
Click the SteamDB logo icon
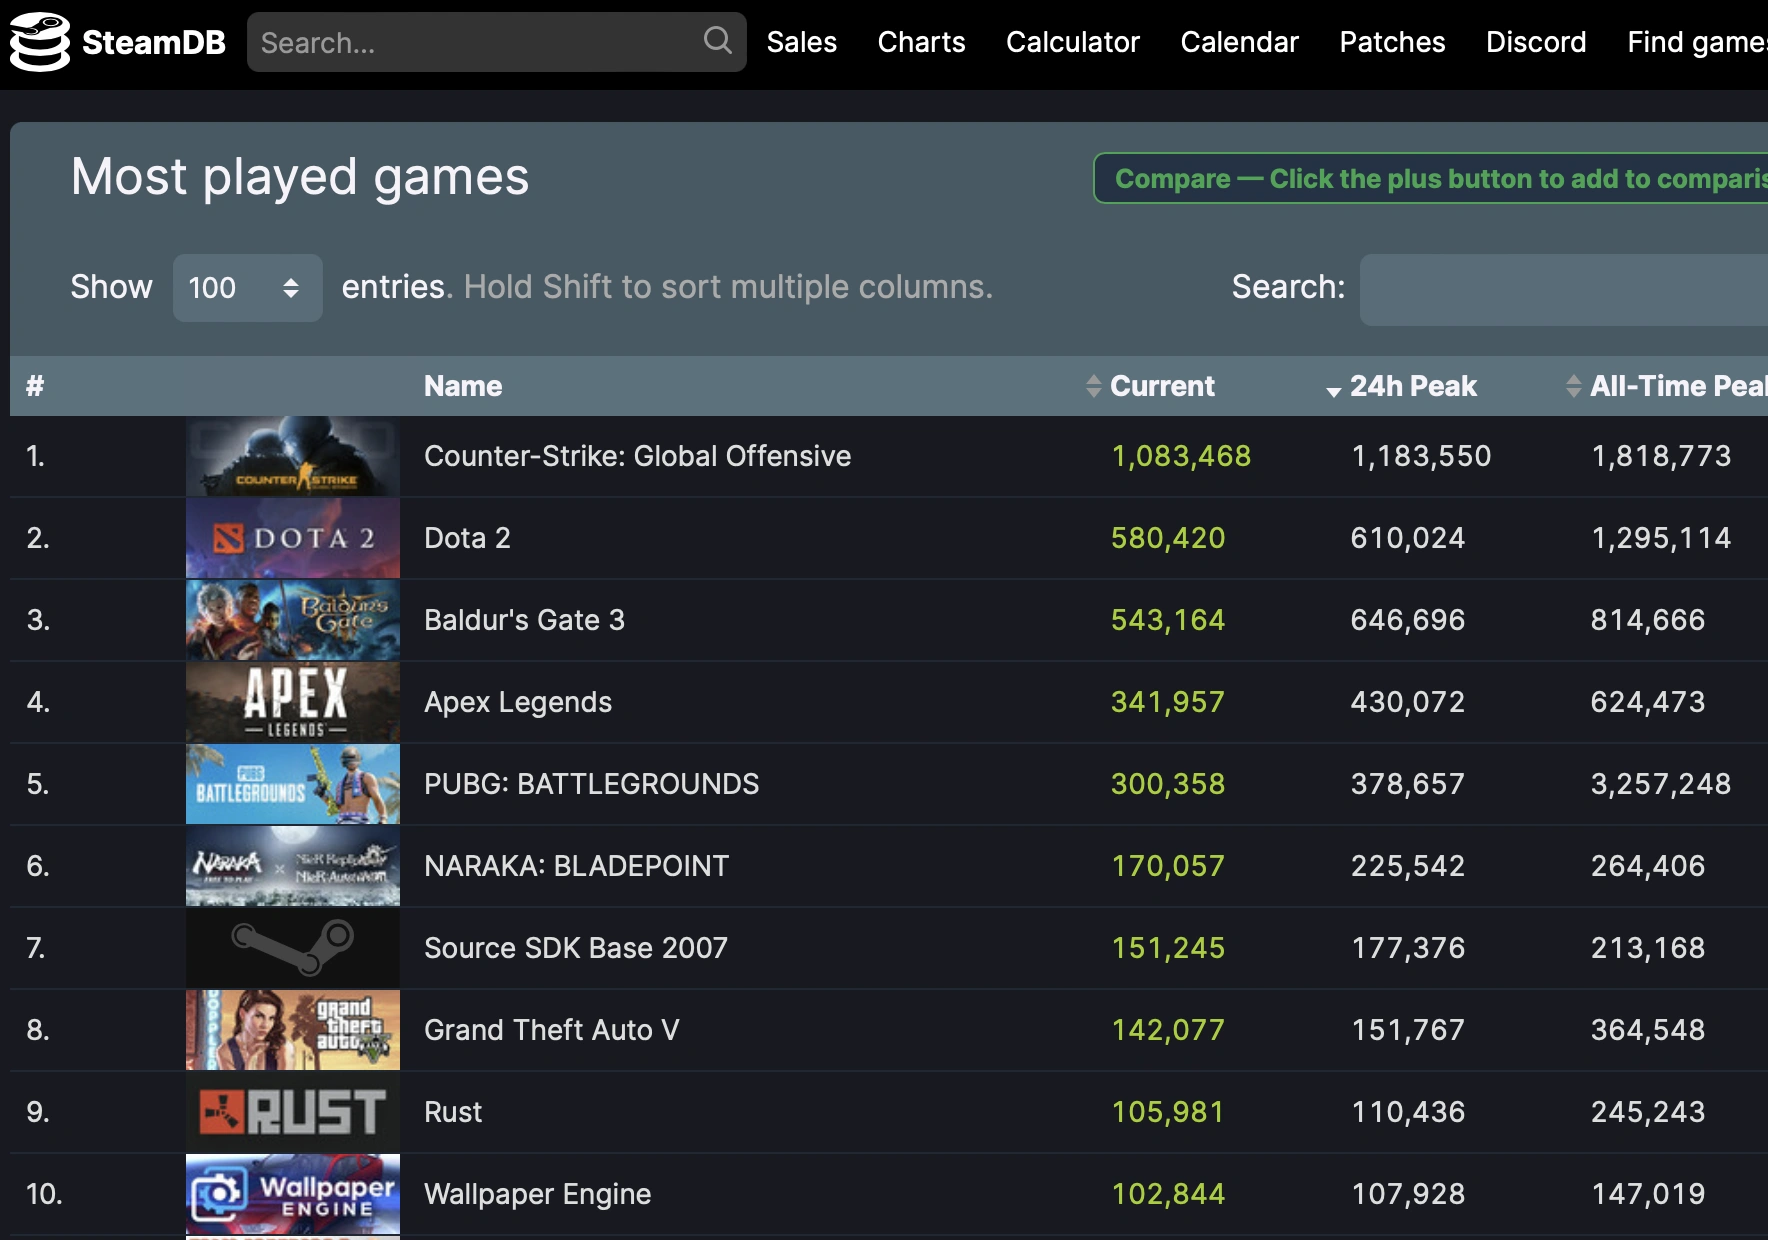click(x=40, y=42)
